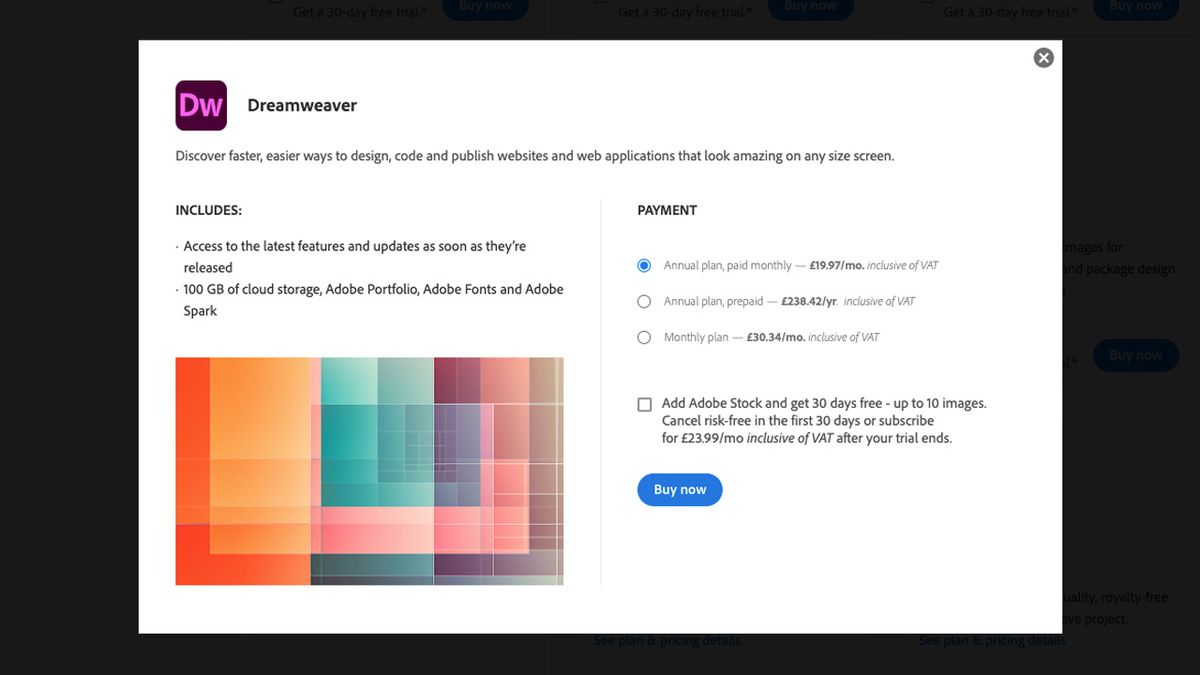Enable the "Add Adobe Stock" checkbox
Viewport: 1200px width, 675px height.
coord(644,404)
